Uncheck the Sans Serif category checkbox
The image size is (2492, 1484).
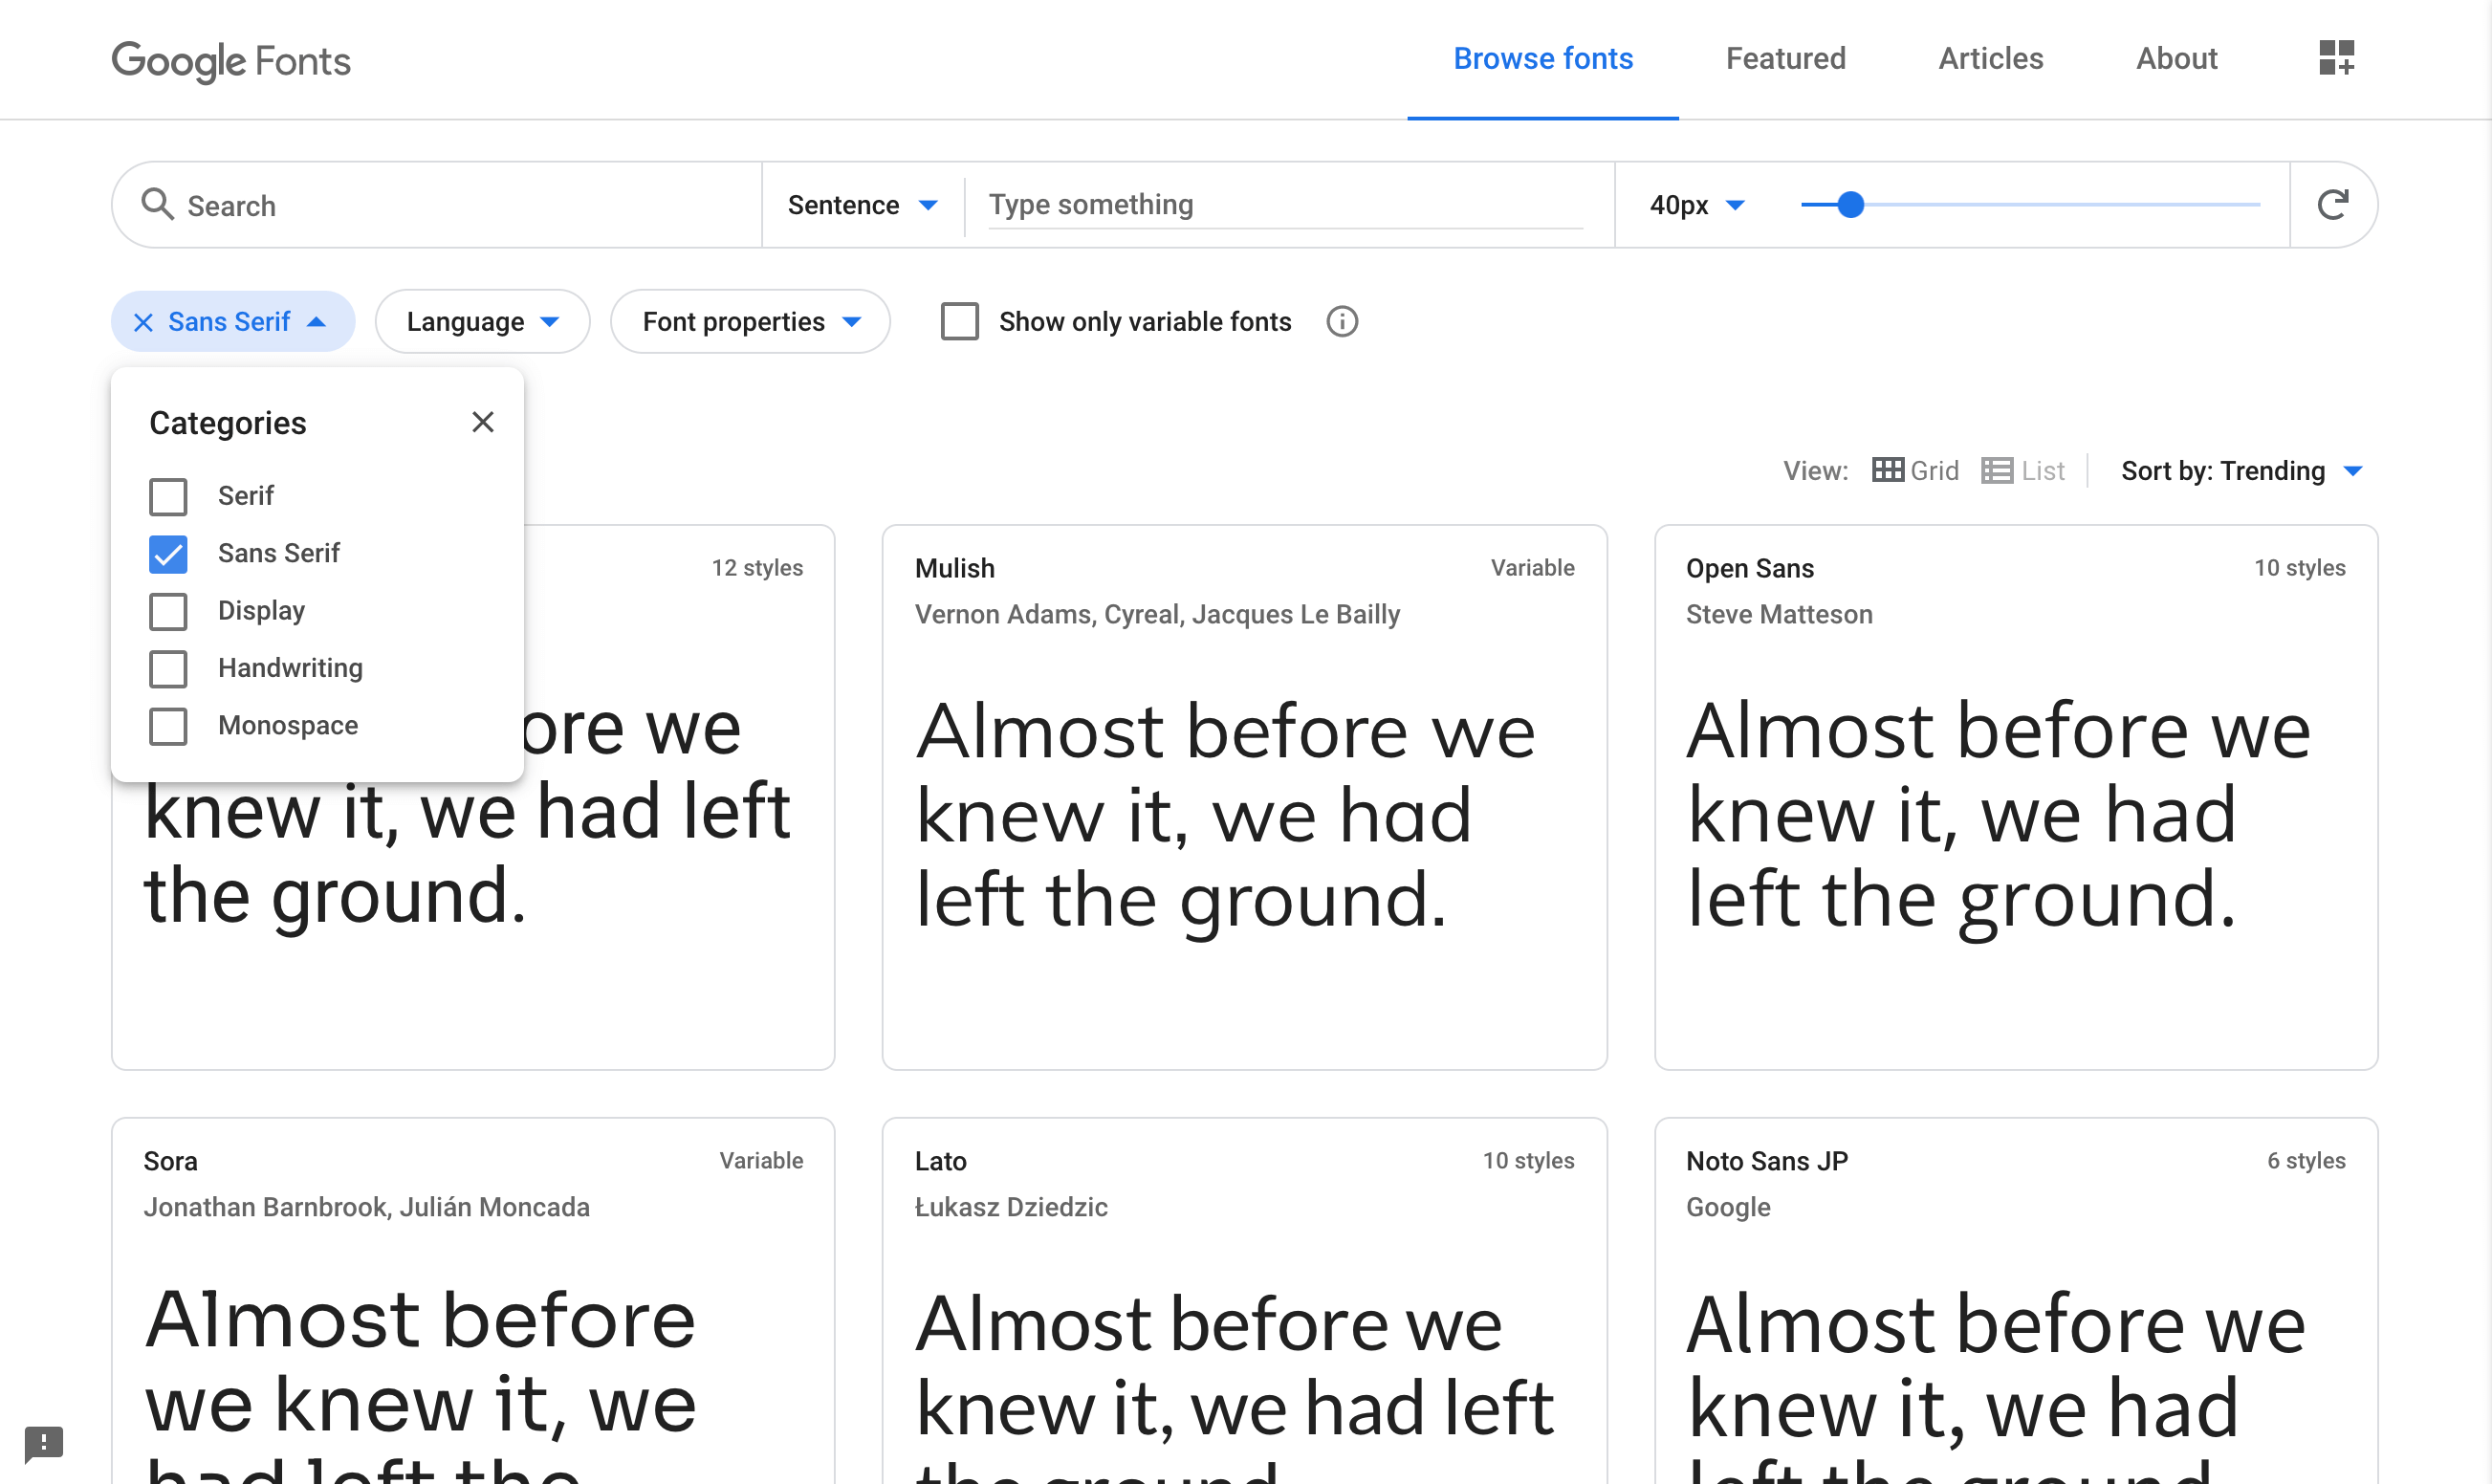[168, 554]
